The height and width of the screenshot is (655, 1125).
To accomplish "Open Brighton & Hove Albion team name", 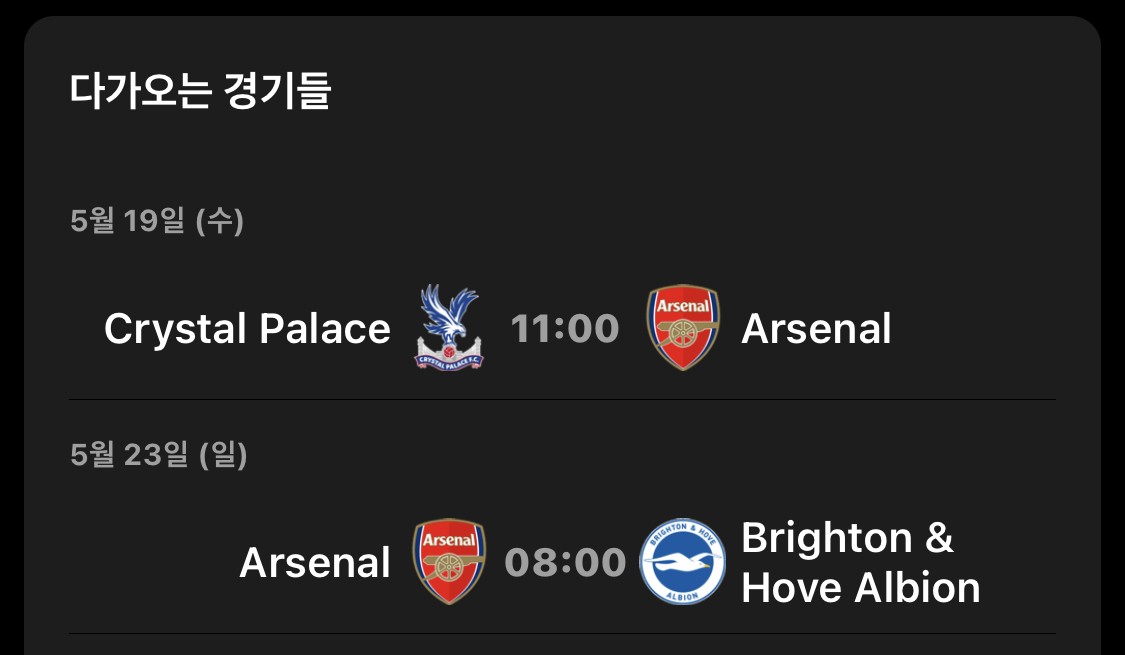I will click(860, 562).
